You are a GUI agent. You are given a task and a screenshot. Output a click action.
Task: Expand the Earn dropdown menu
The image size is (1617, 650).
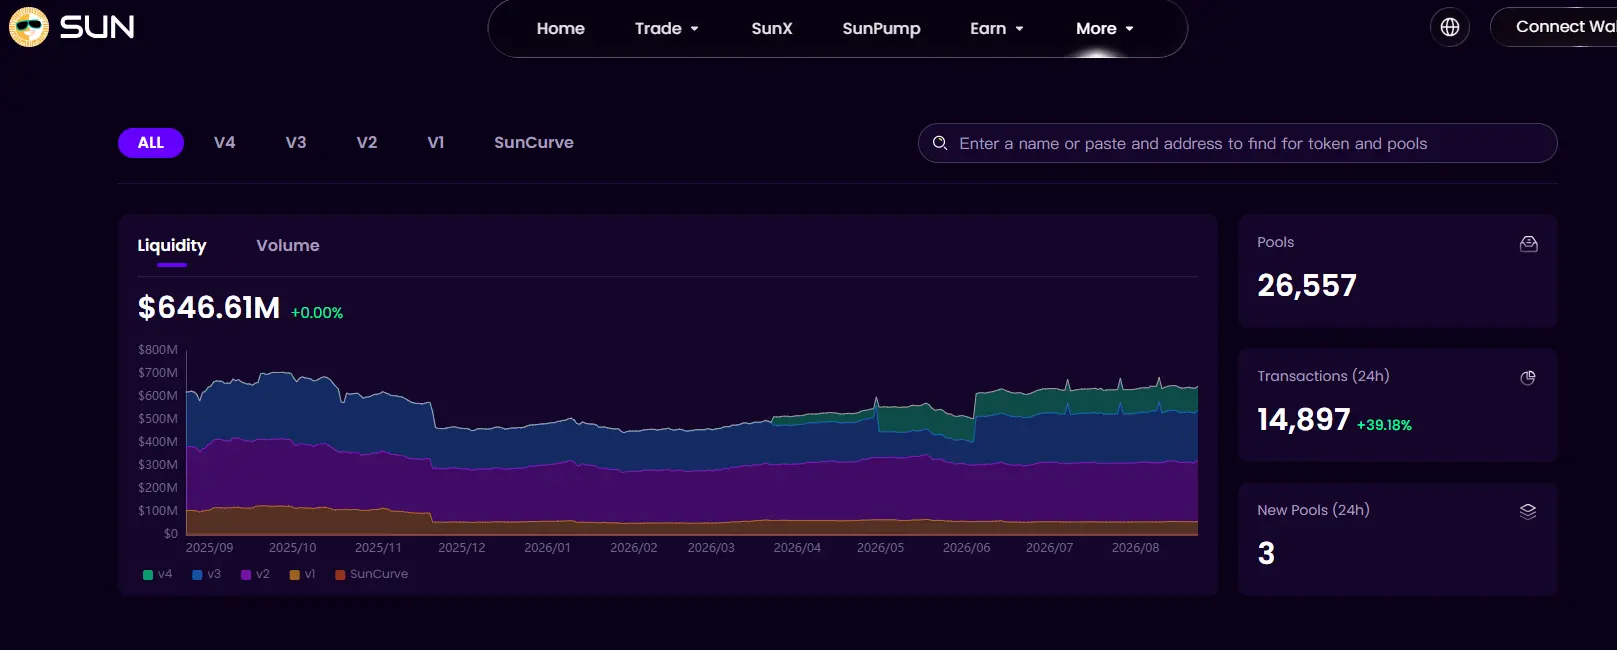click(x=997, y=28)
